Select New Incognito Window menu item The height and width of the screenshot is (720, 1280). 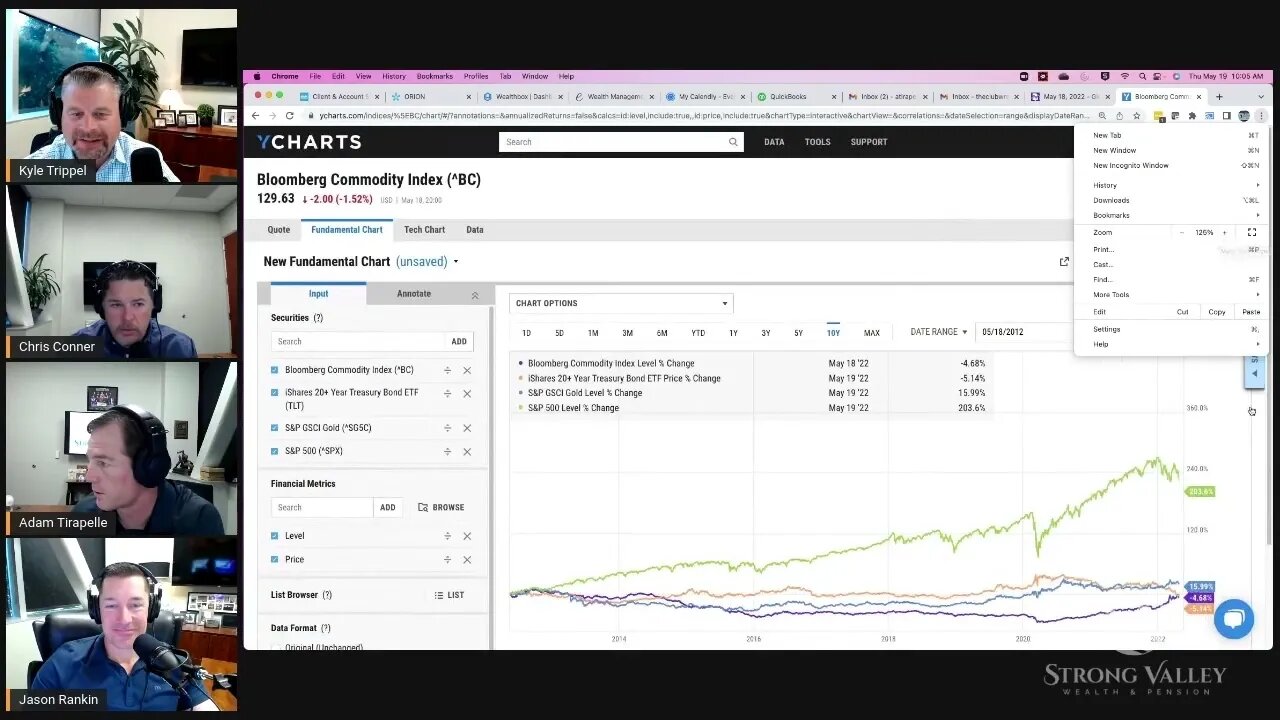pos(1130,165)
